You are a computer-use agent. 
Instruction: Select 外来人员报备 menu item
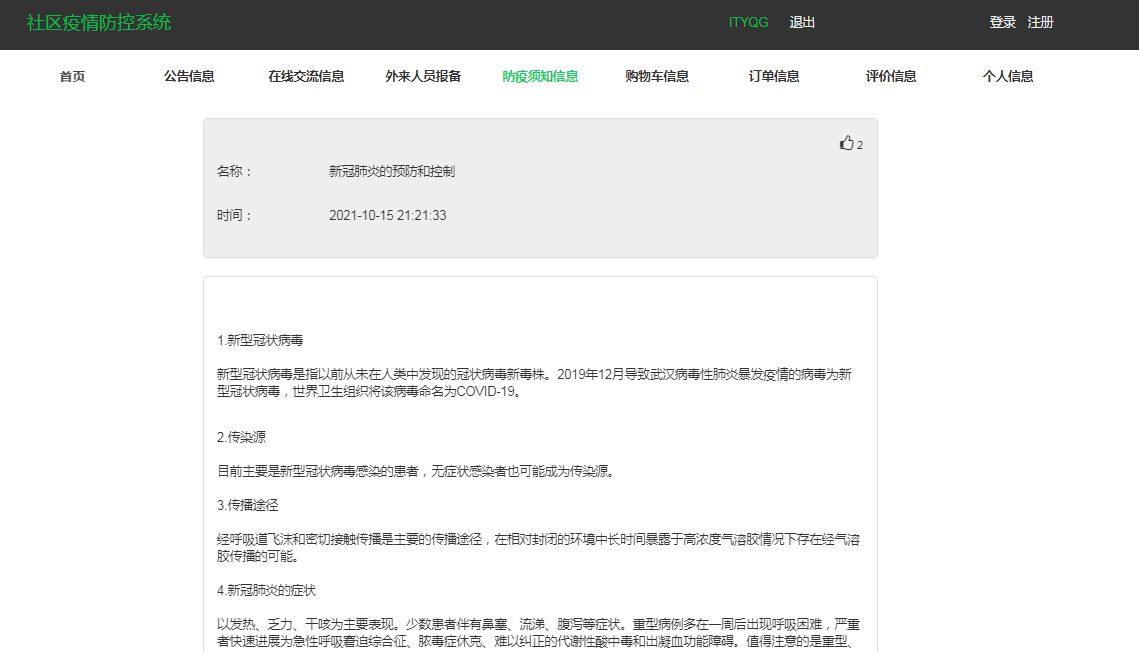pyautogui.click(x=423, y=76)
